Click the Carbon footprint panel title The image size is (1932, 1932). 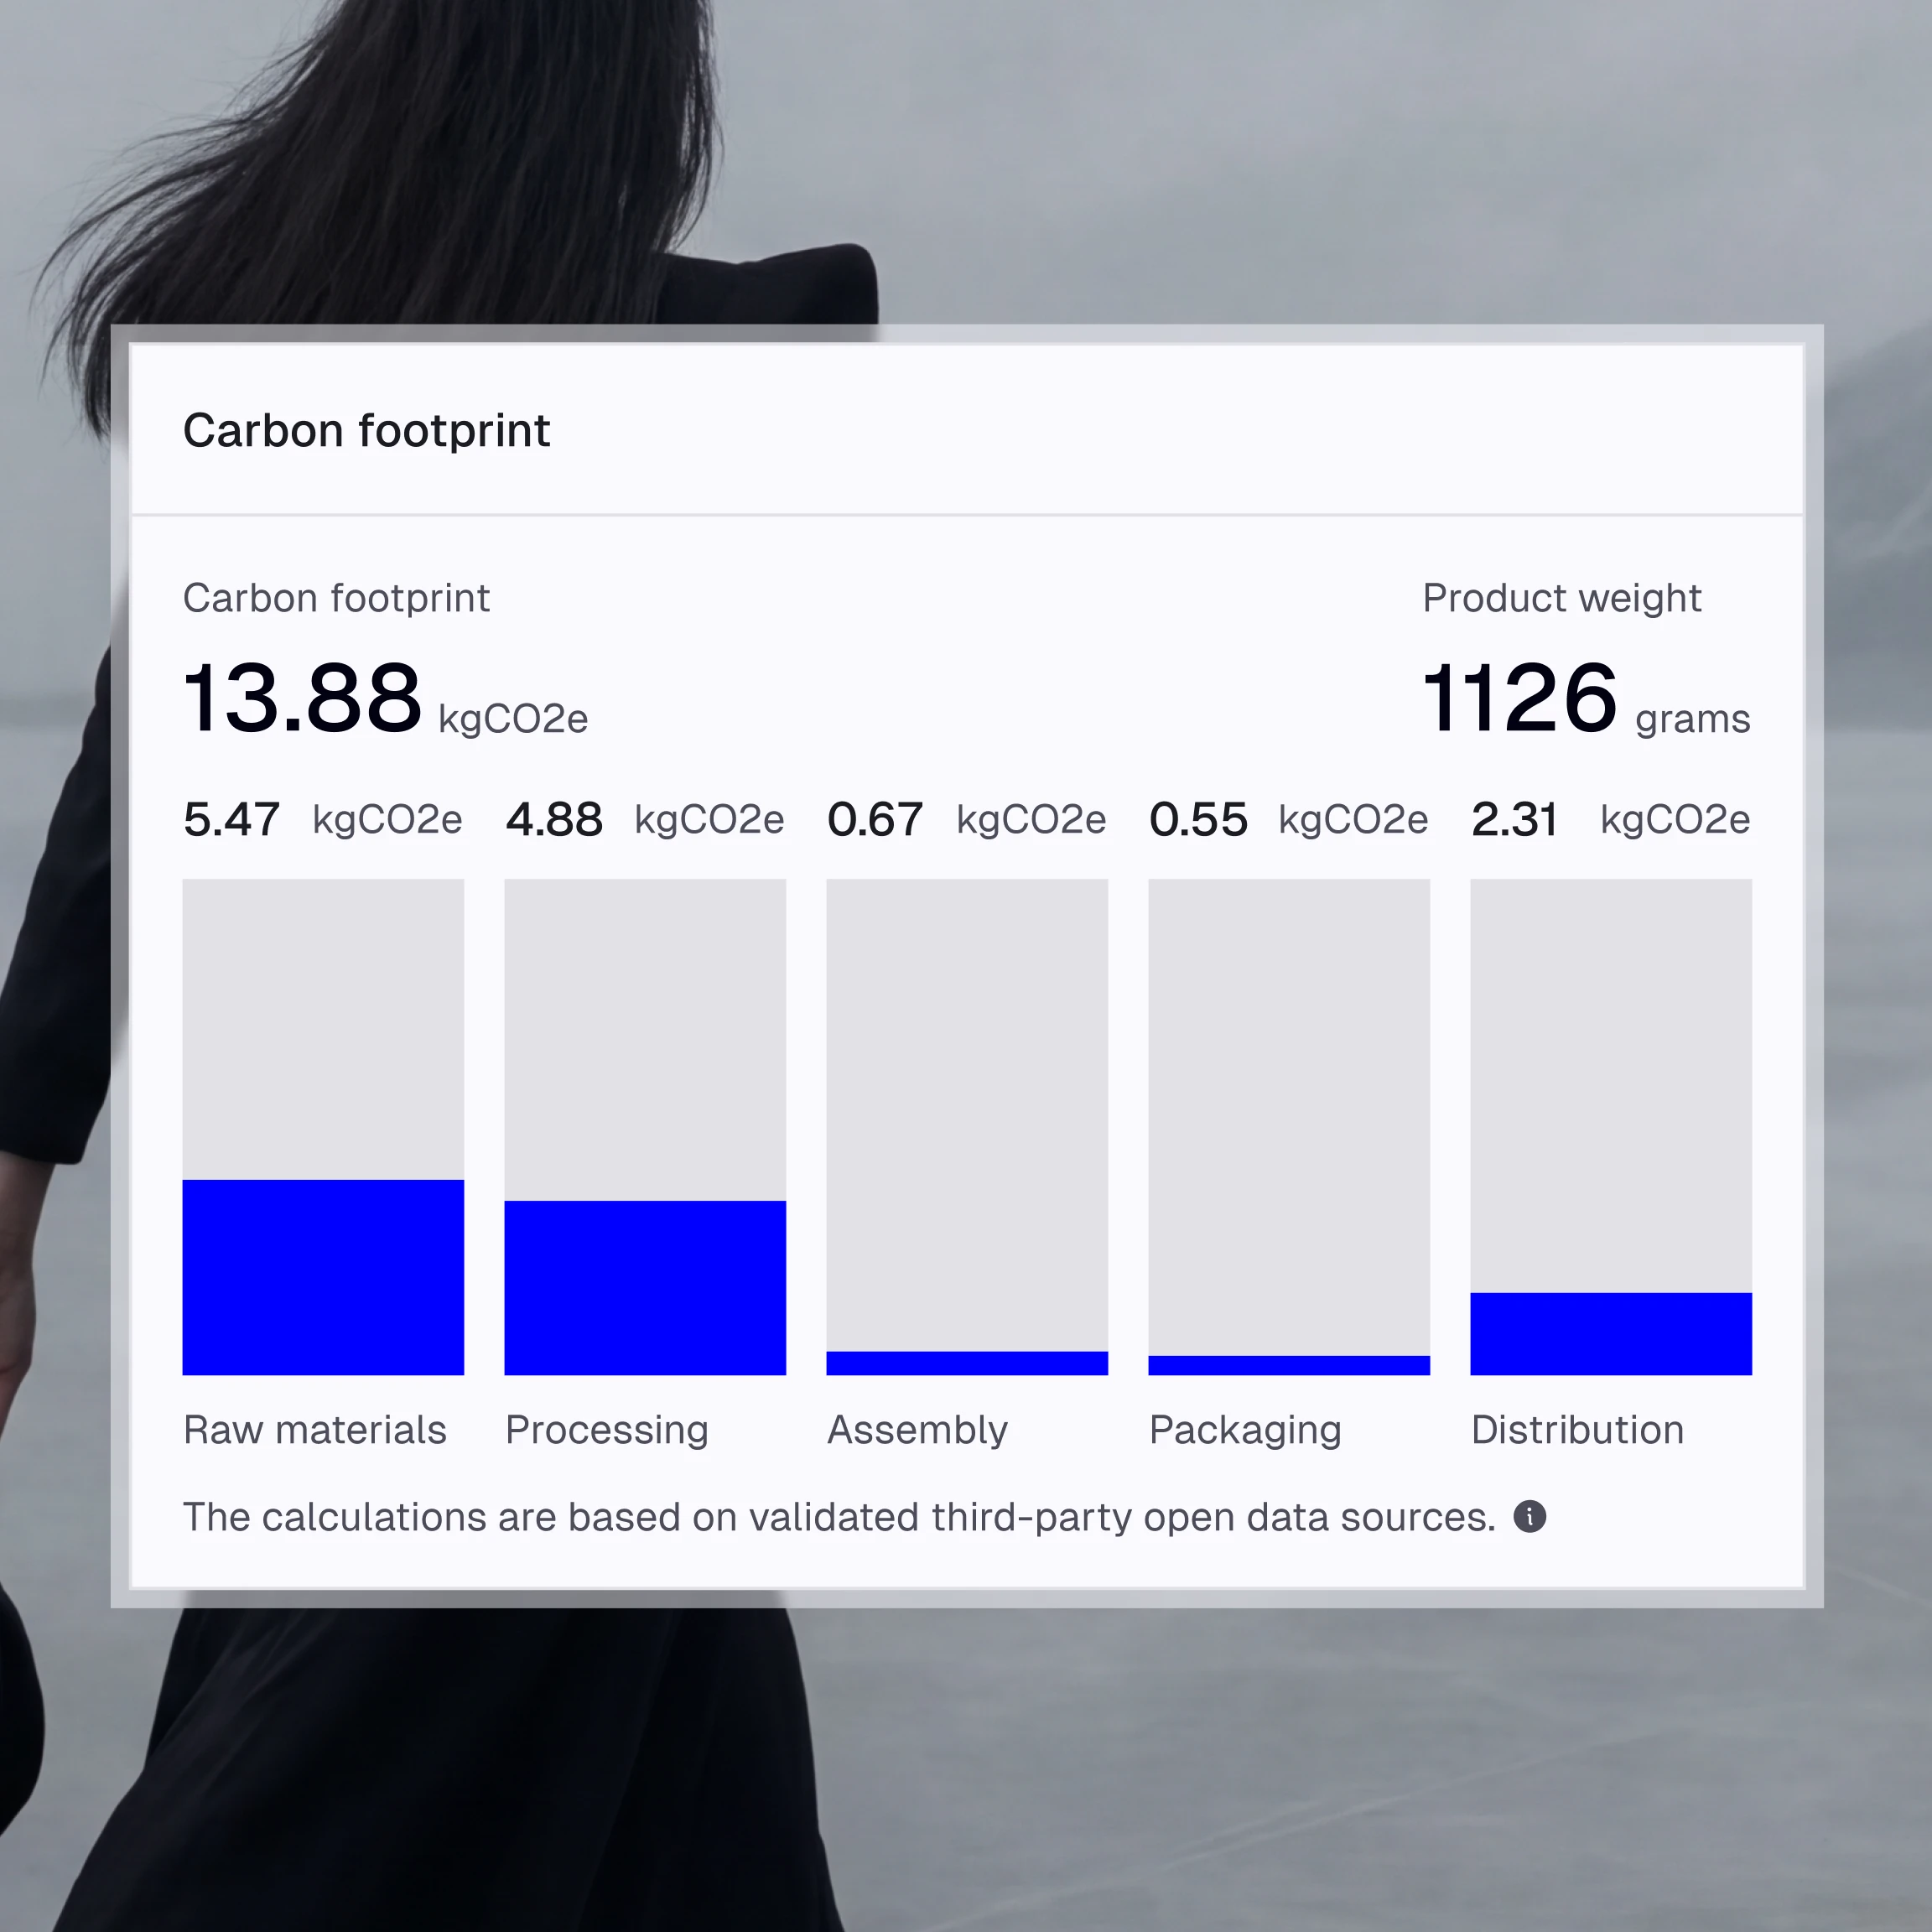click(x=366, y=431)
